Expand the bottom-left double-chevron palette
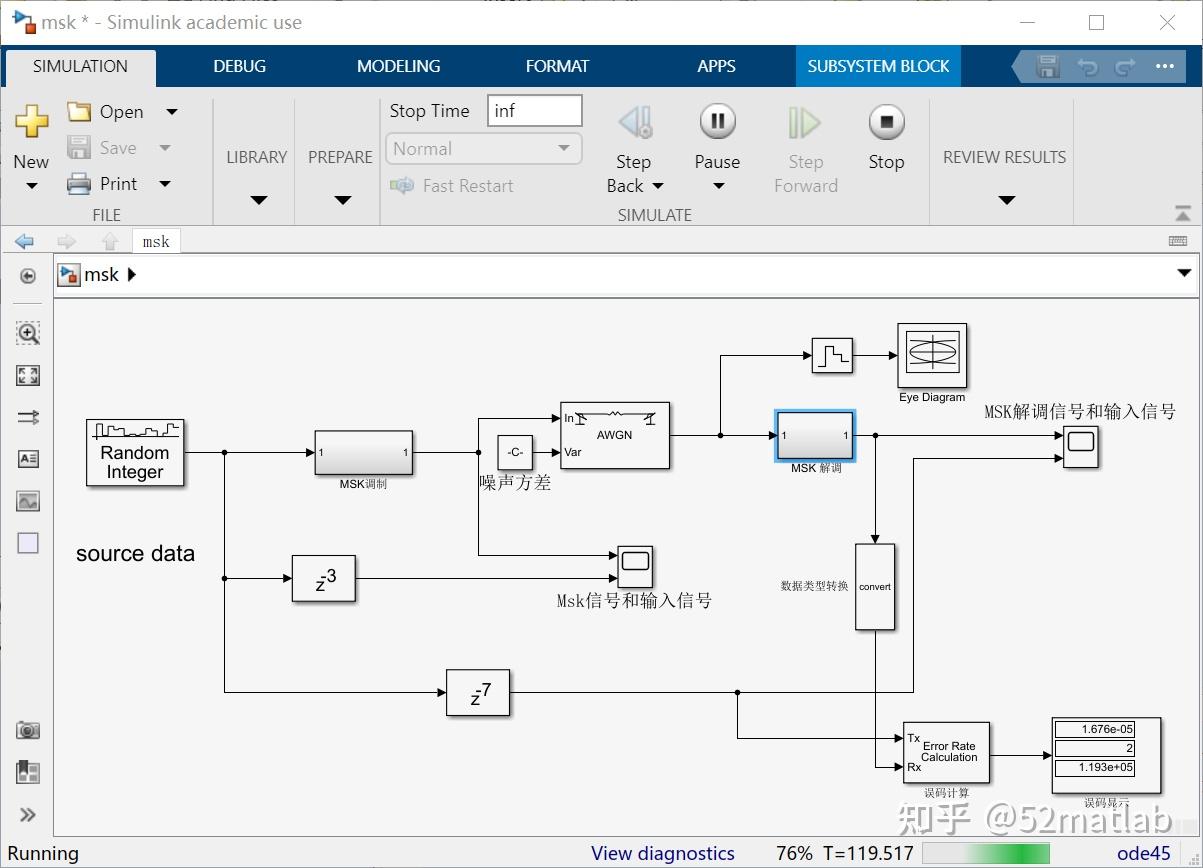 click(x=28, y=814)
